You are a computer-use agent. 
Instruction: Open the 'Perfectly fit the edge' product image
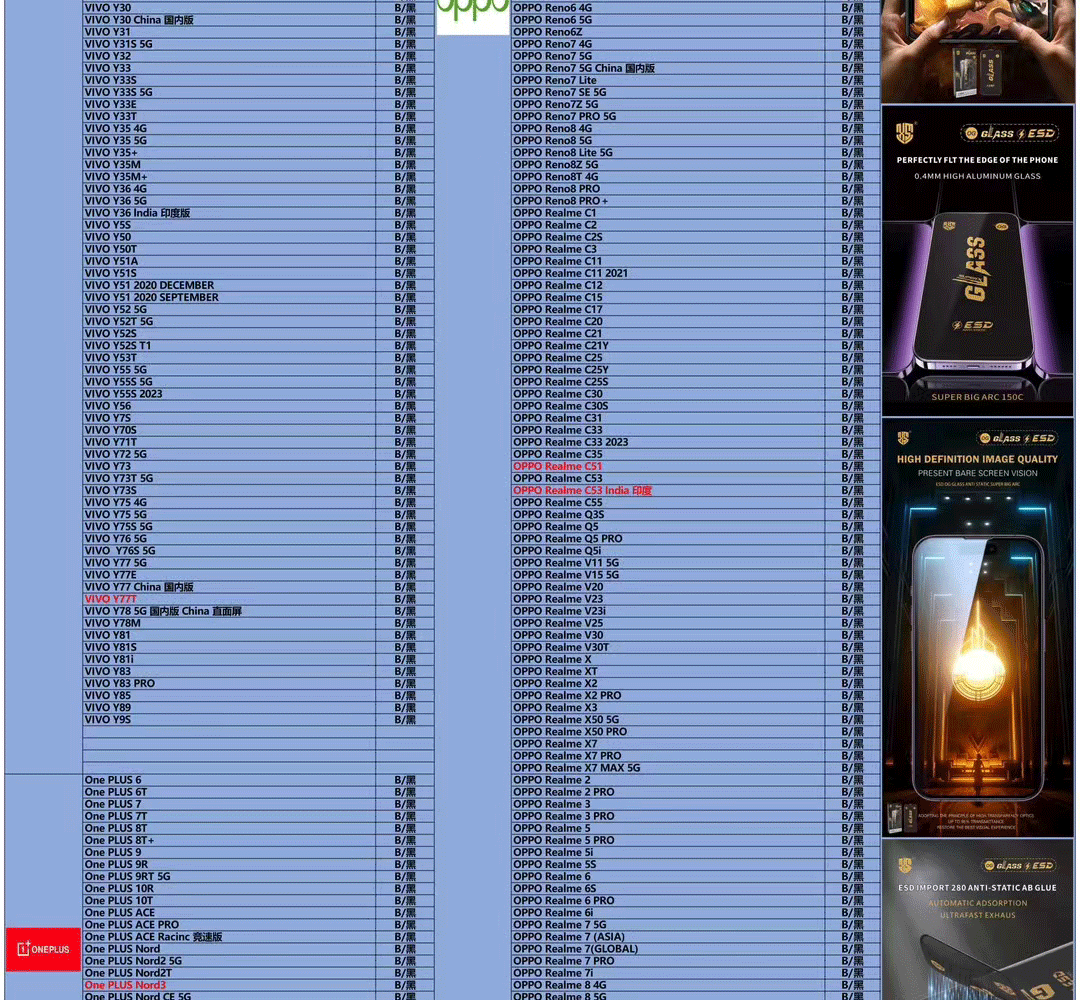977,261
